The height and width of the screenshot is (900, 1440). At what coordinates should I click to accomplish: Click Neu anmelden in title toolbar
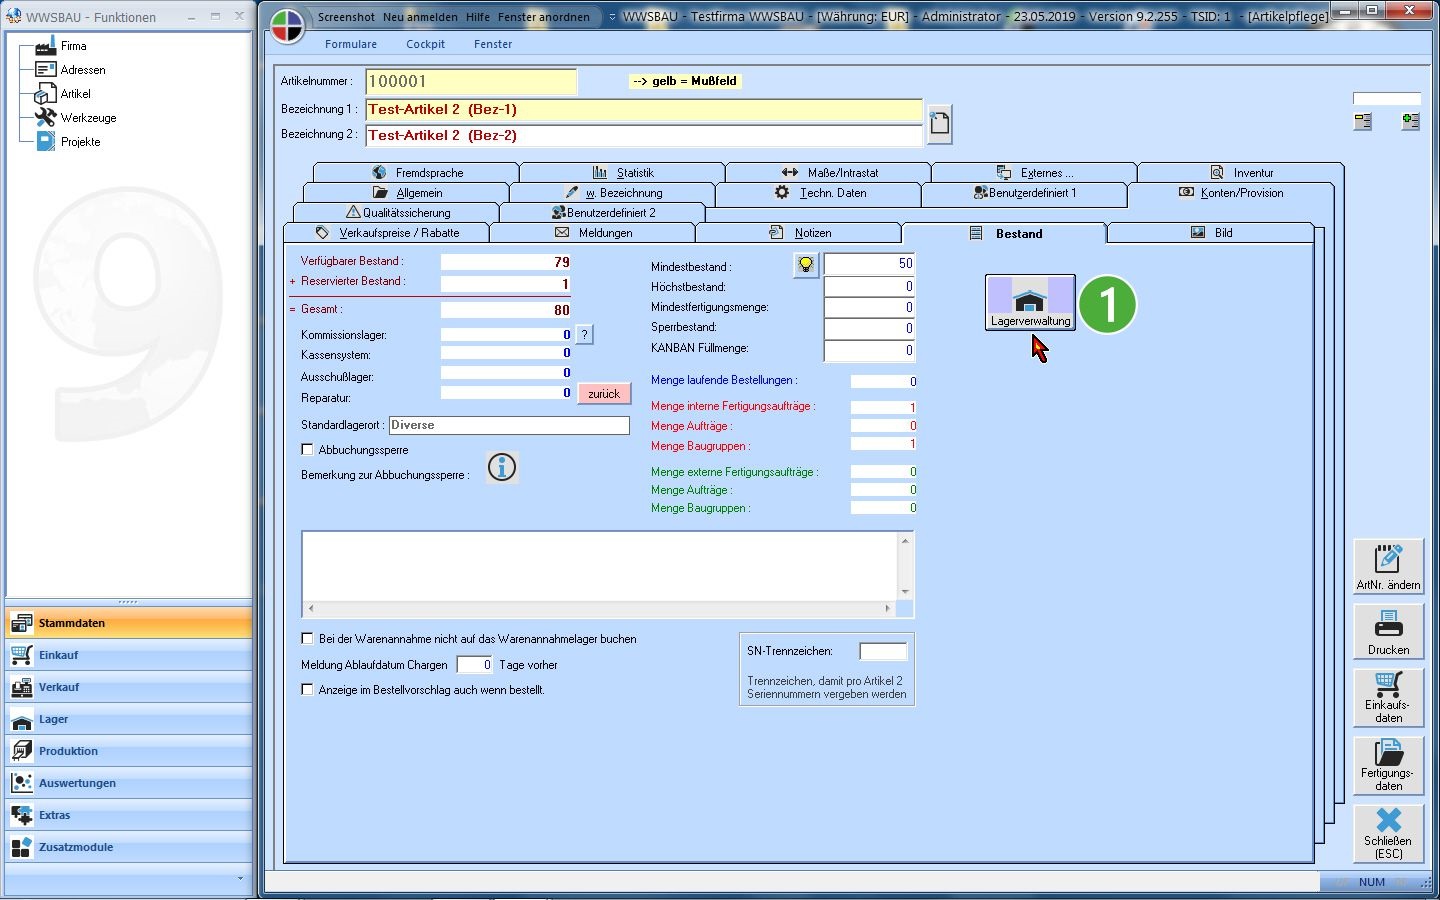(x=420, y=17)
